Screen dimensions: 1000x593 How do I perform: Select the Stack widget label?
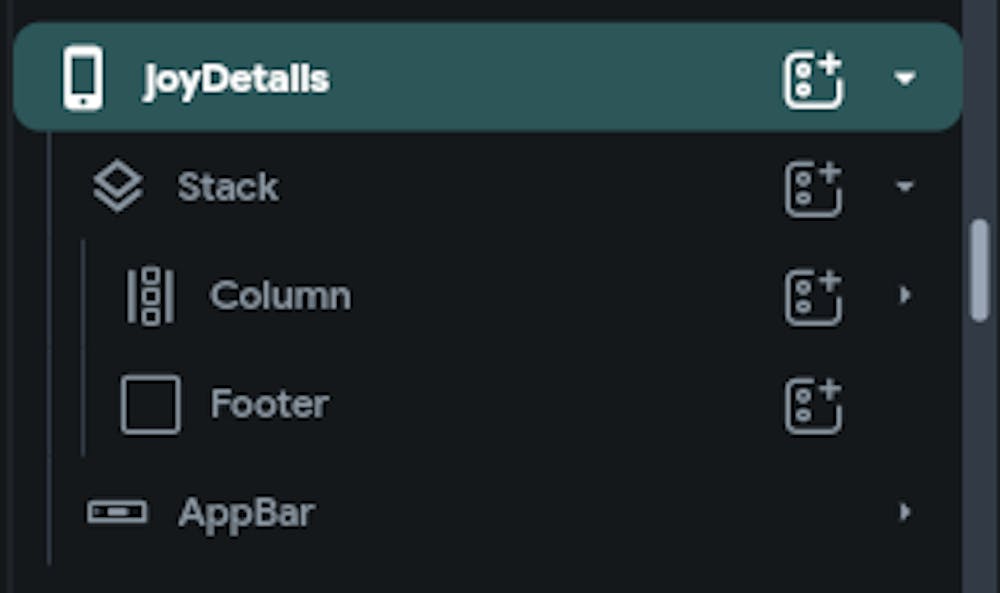coord(228,188)
